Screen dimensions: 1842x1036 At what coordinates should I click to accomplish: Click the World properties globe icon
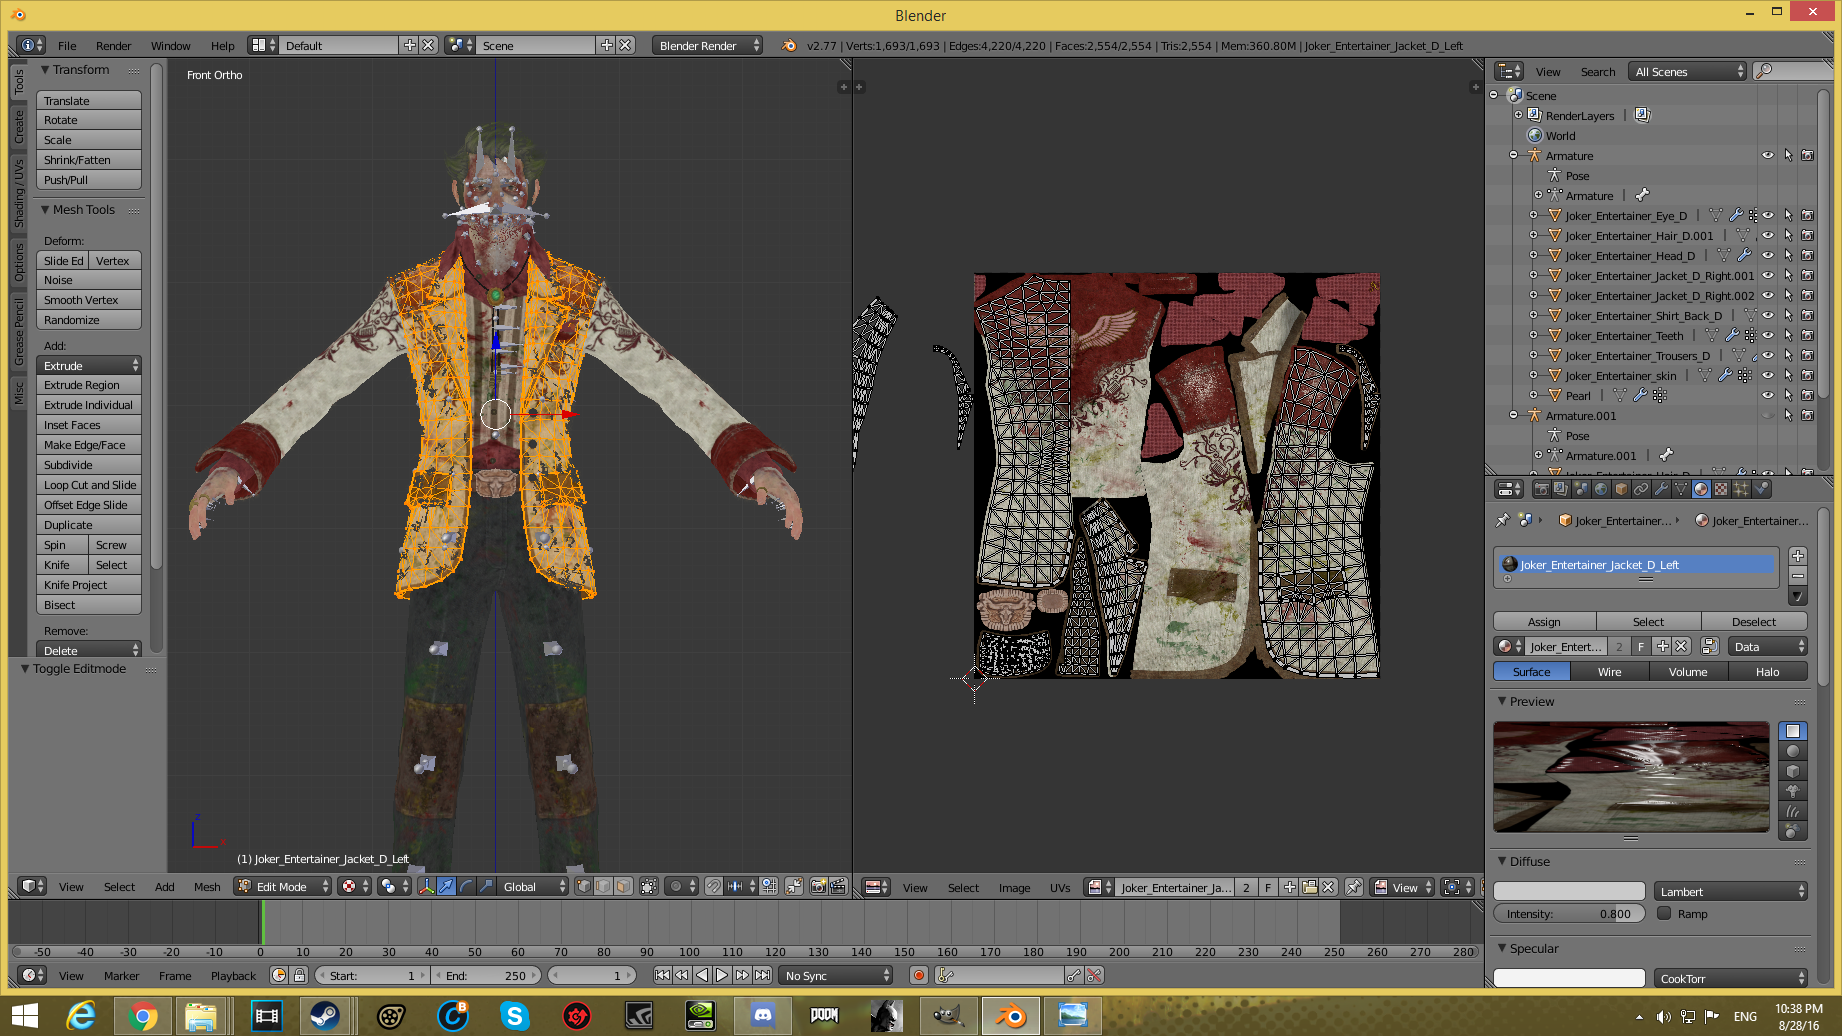point(1601,489)
